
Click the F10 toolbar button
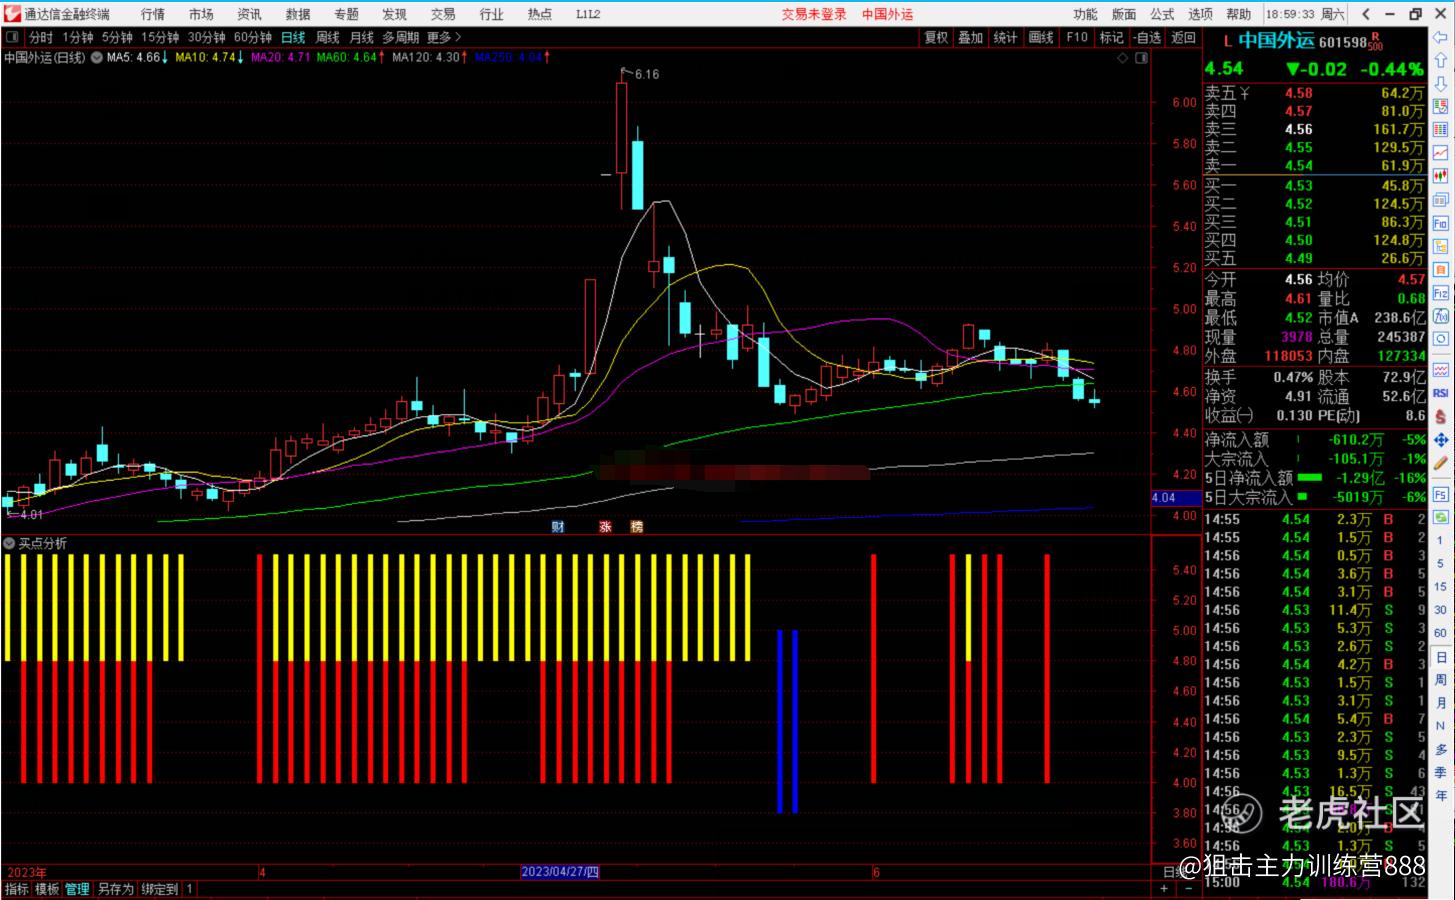[x=1076, y=37]
